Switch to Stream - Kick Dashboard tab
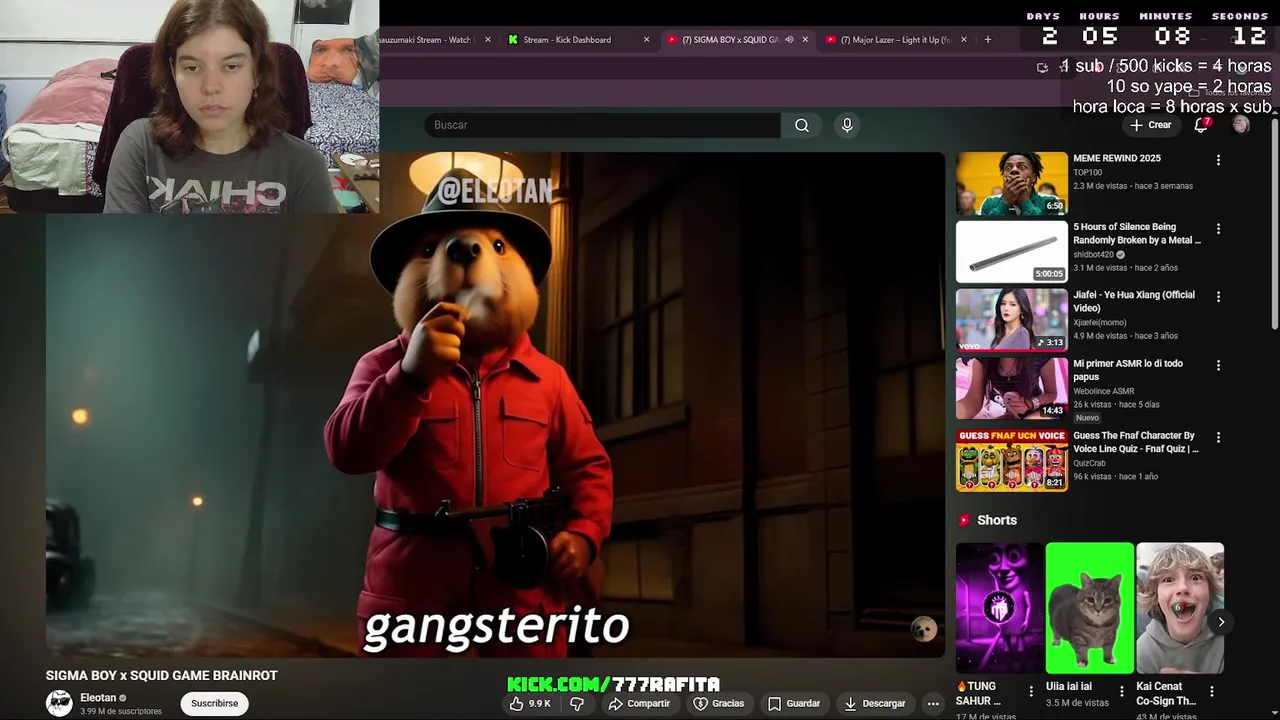This screenshot has width=1280, height=720. pos(579,40)
